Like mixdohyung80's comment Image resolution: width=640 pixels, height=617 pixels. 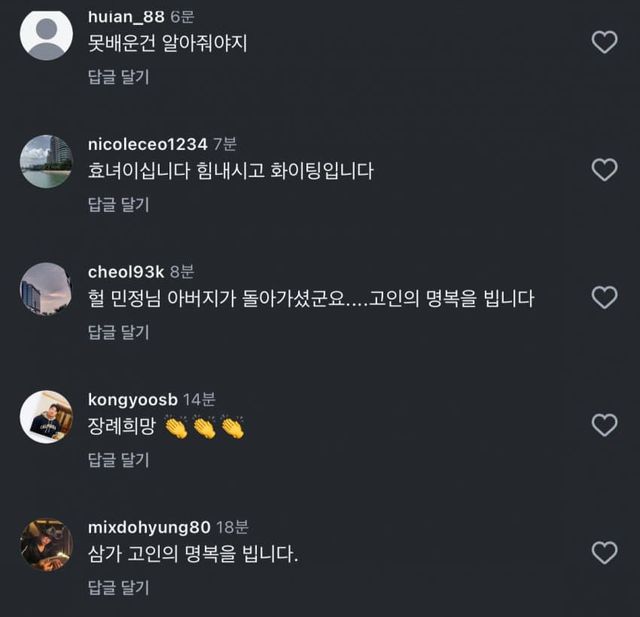pyautogui.click(x=604, y=552)
